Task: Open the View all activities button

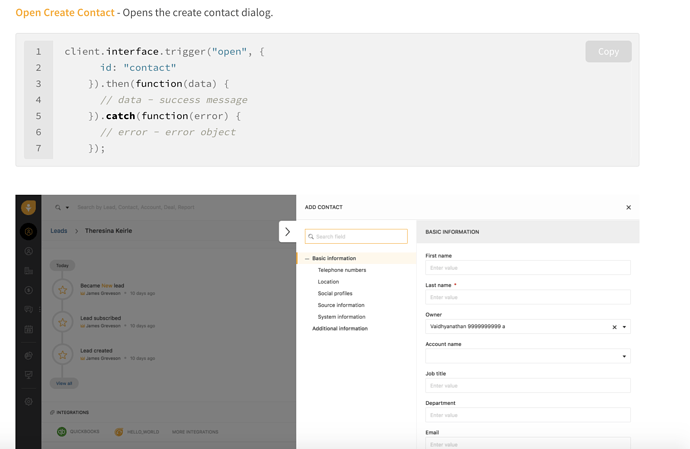Action: 64,383
